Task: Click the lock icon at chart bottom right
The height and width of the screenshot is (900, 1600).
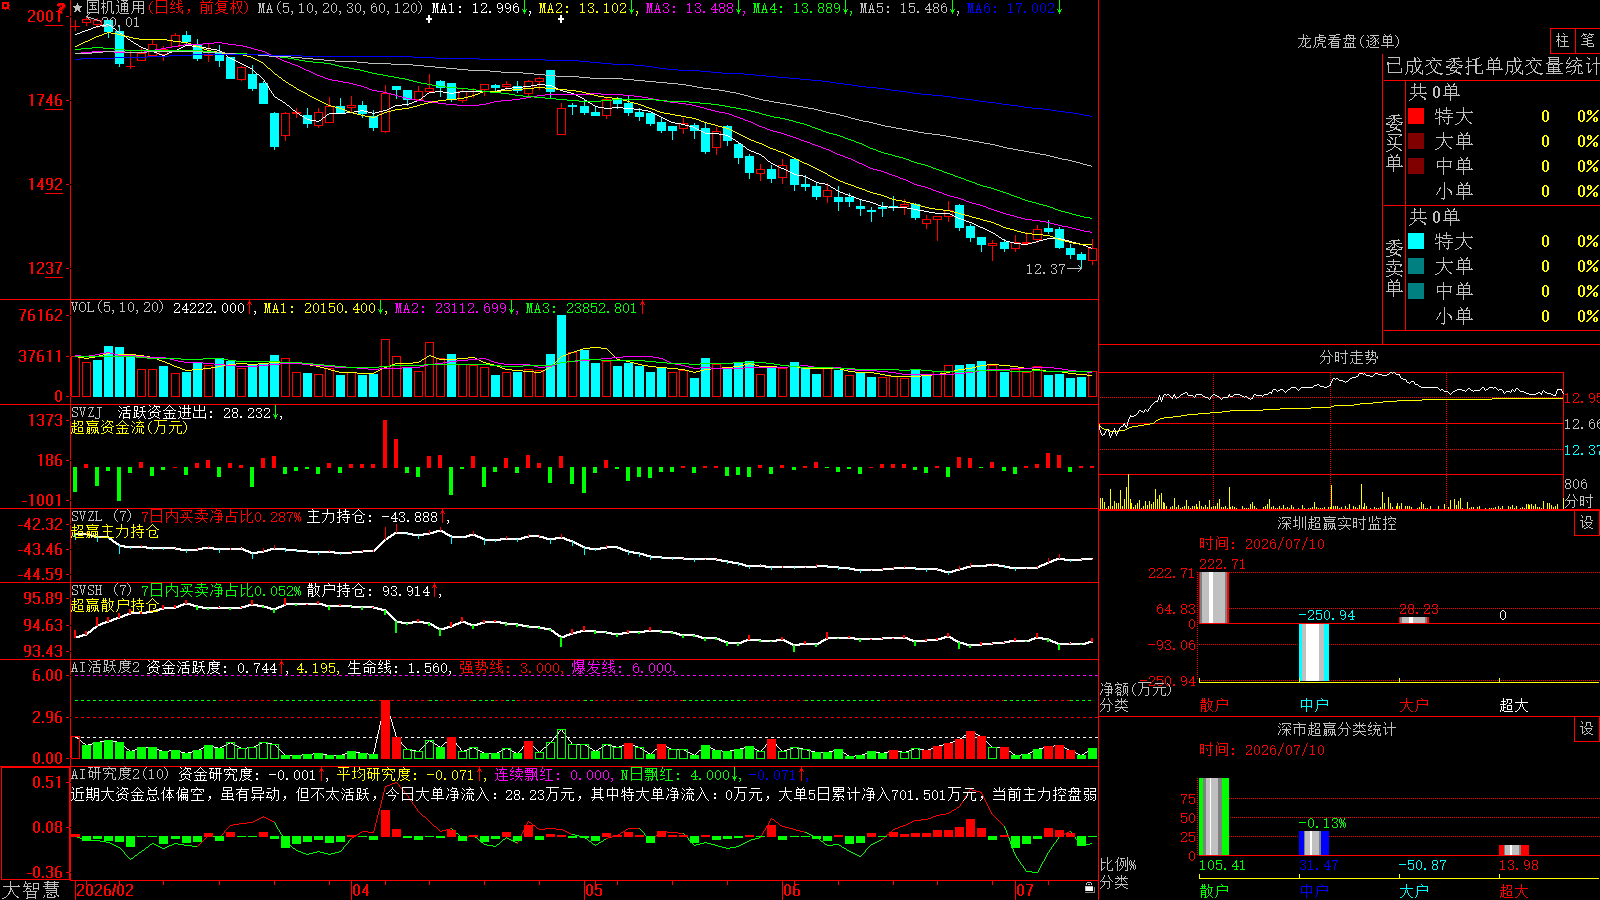Action: coord(1089,888)
